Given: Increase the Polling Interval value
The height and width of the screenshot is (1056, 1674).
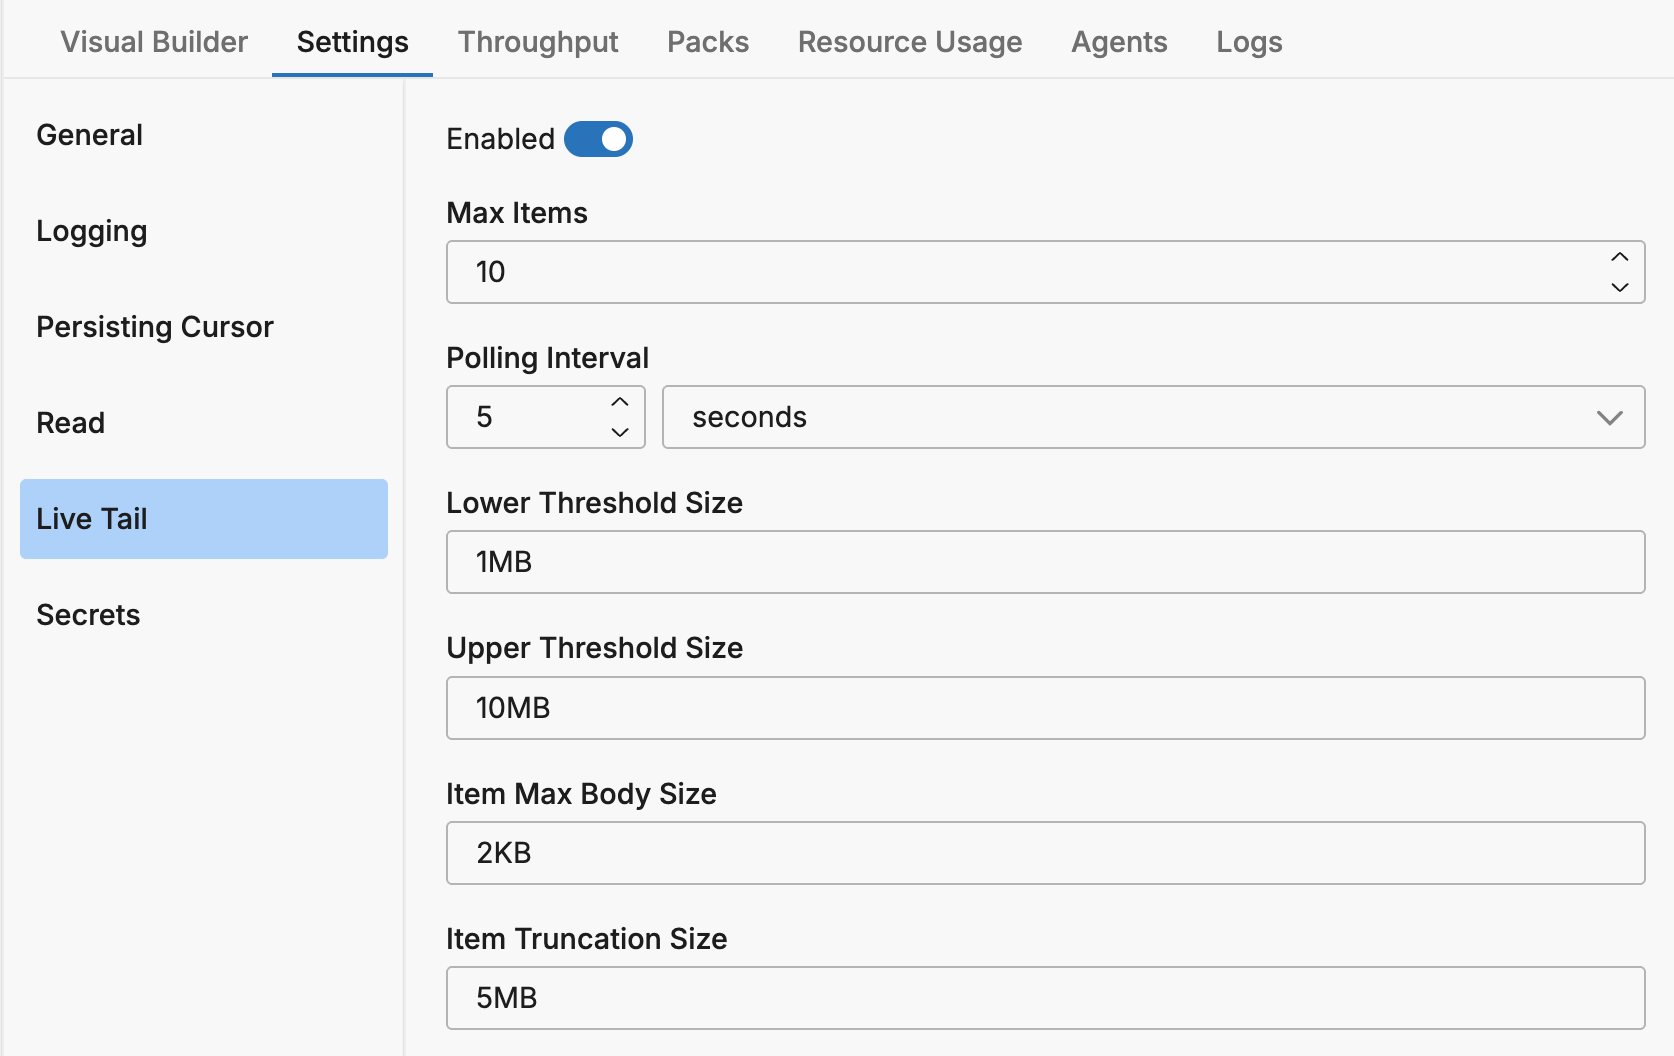Looking at the screenshot, I should 620,402.
